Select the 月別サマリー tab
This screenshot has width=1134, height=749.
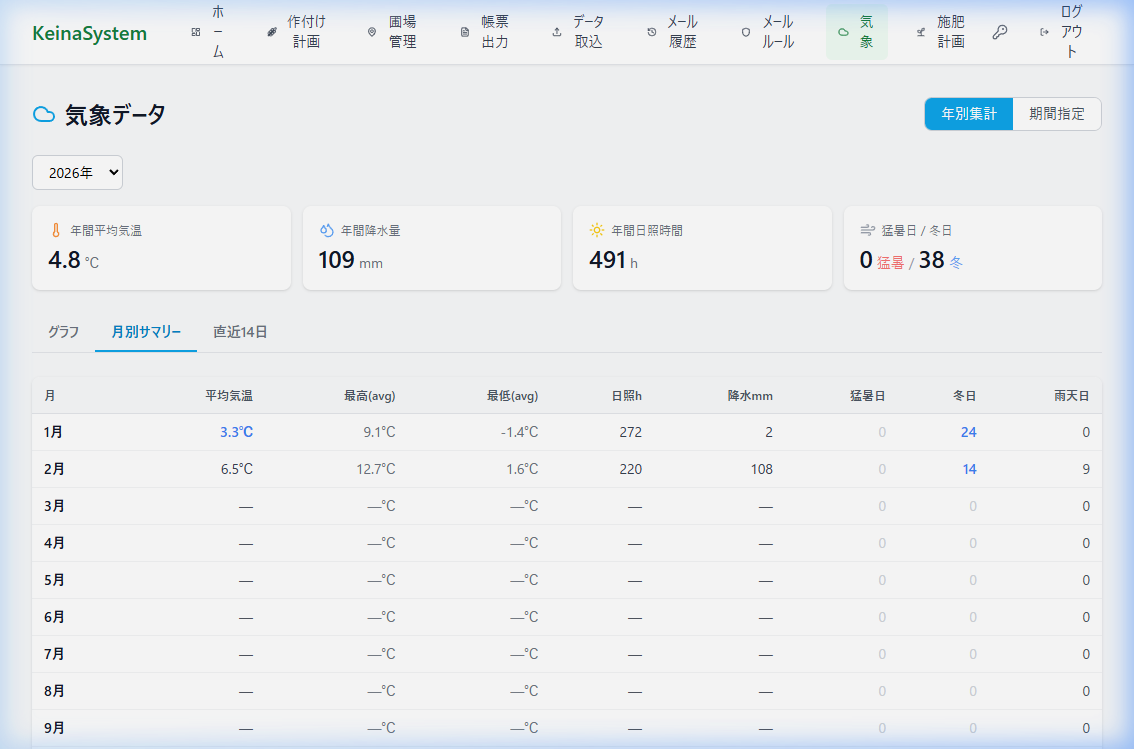point(146,332)
